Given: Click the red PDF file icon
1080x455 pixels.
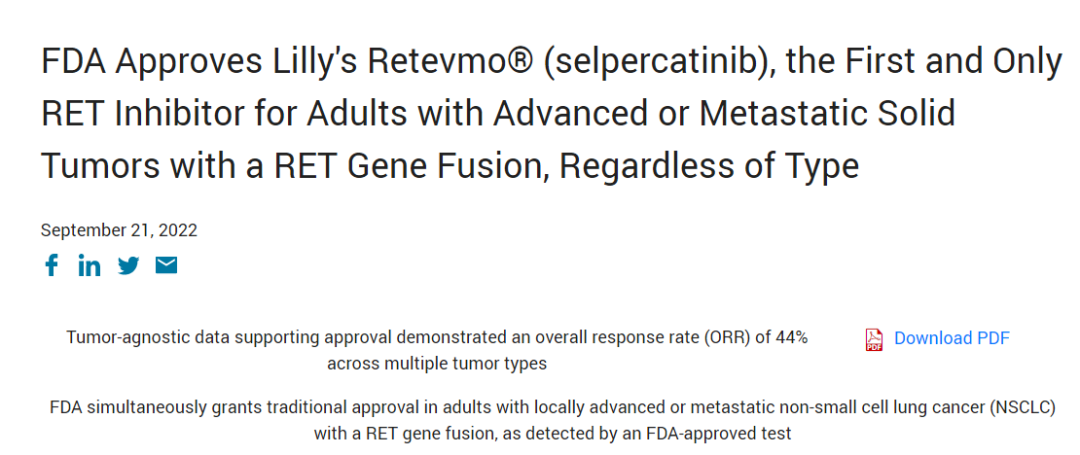Looking at the screenshot, I should pyautogui.click(x=874, y=339).
